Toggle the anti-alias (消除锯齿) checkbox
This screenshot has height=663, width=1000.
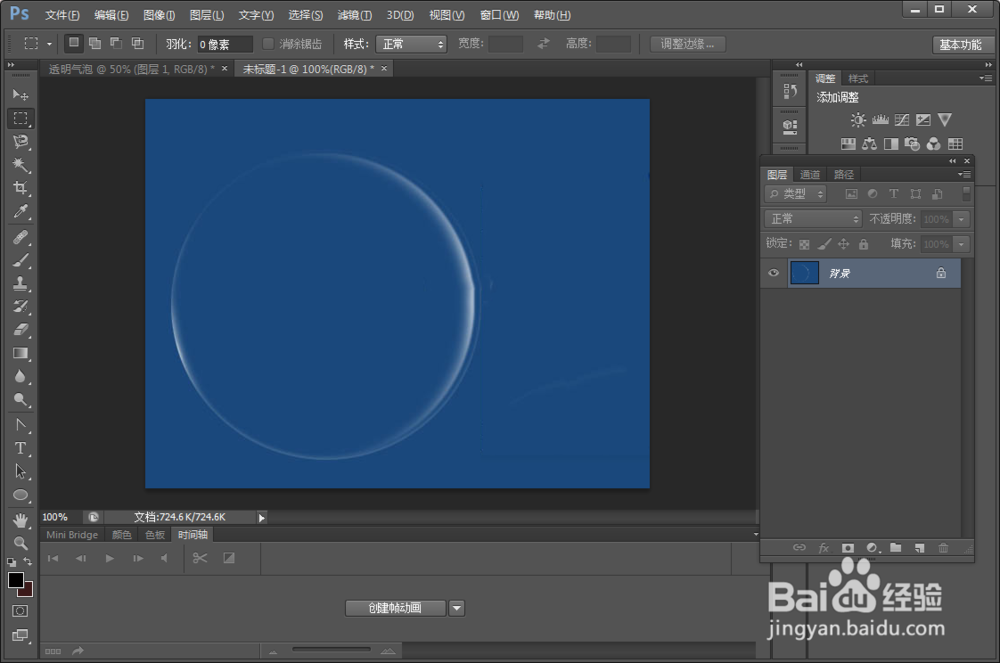[x=268, y=43]
